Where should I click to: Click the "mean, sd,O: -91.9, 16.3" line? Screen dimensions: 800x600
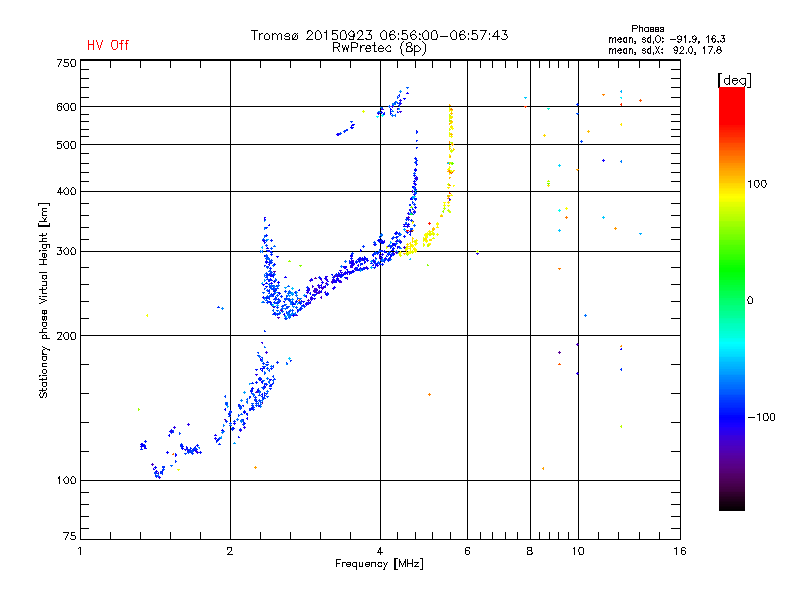pos(666,39)
